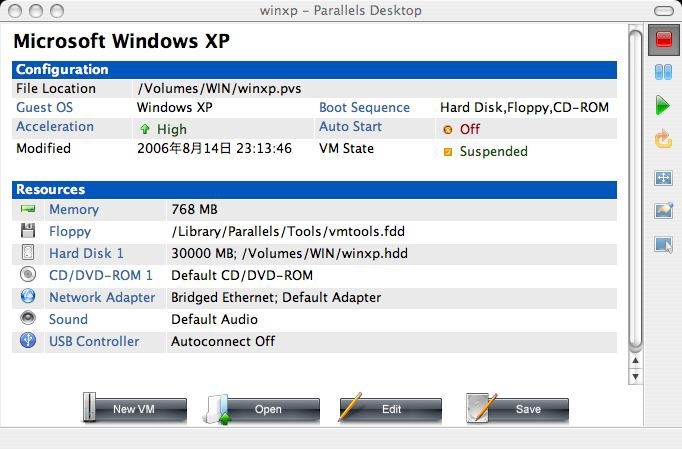Open CD/DVD-ROM 1 settings link
This screenshot has height=449, width=682.
click(x=101, y=275)
